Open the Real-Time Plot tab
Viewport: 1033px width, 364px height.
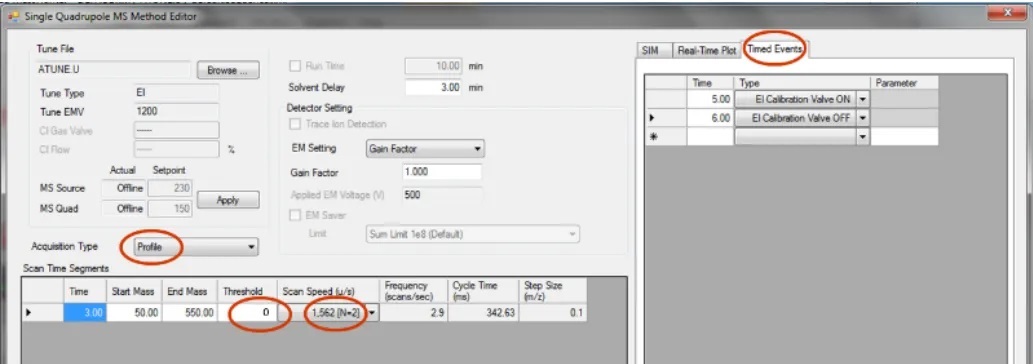click(x=707, y=51)
